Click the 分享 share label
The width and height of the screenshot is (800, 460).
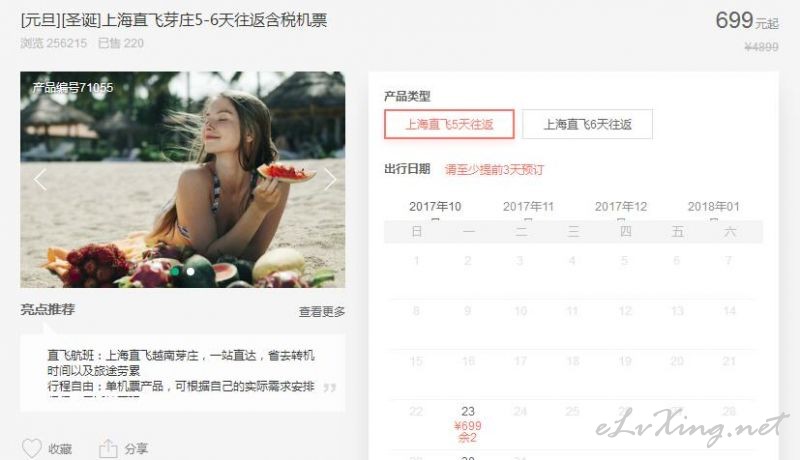pos(136,449)
